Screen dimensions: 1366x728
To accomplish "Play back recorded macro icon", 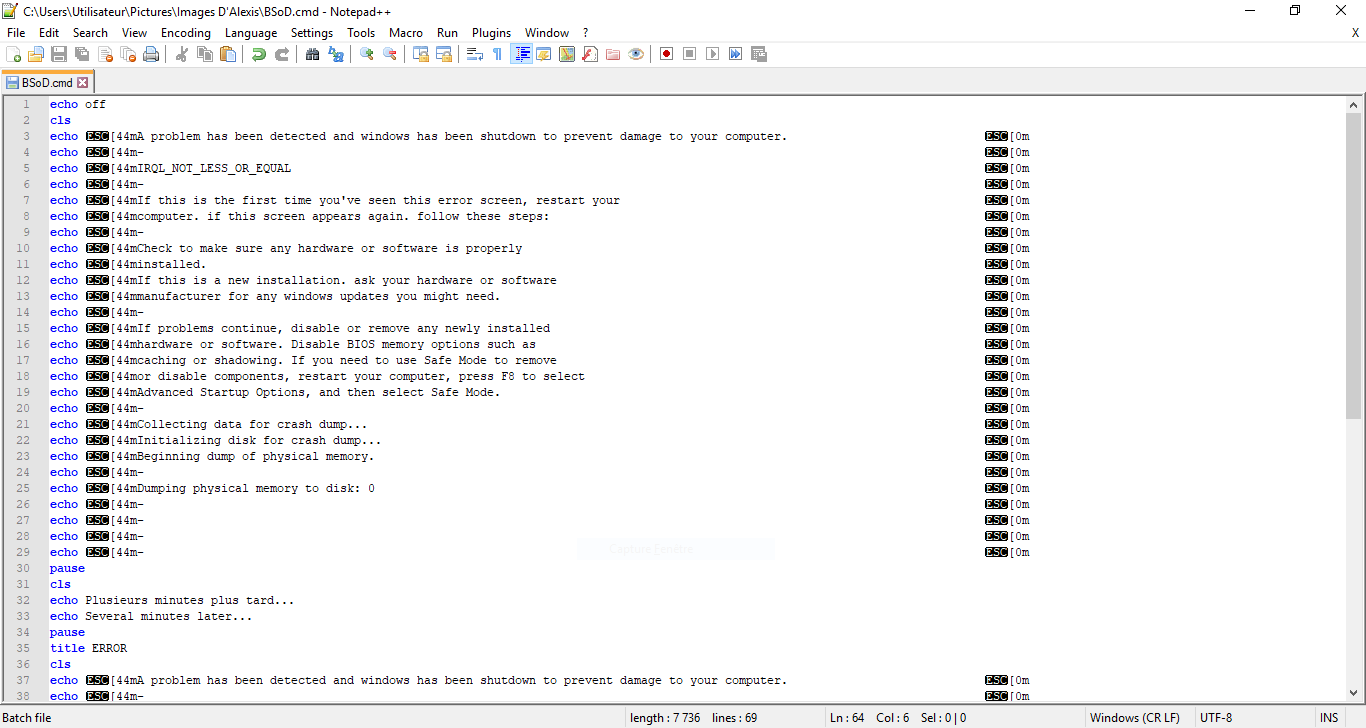I will click(x=712, y=54).
